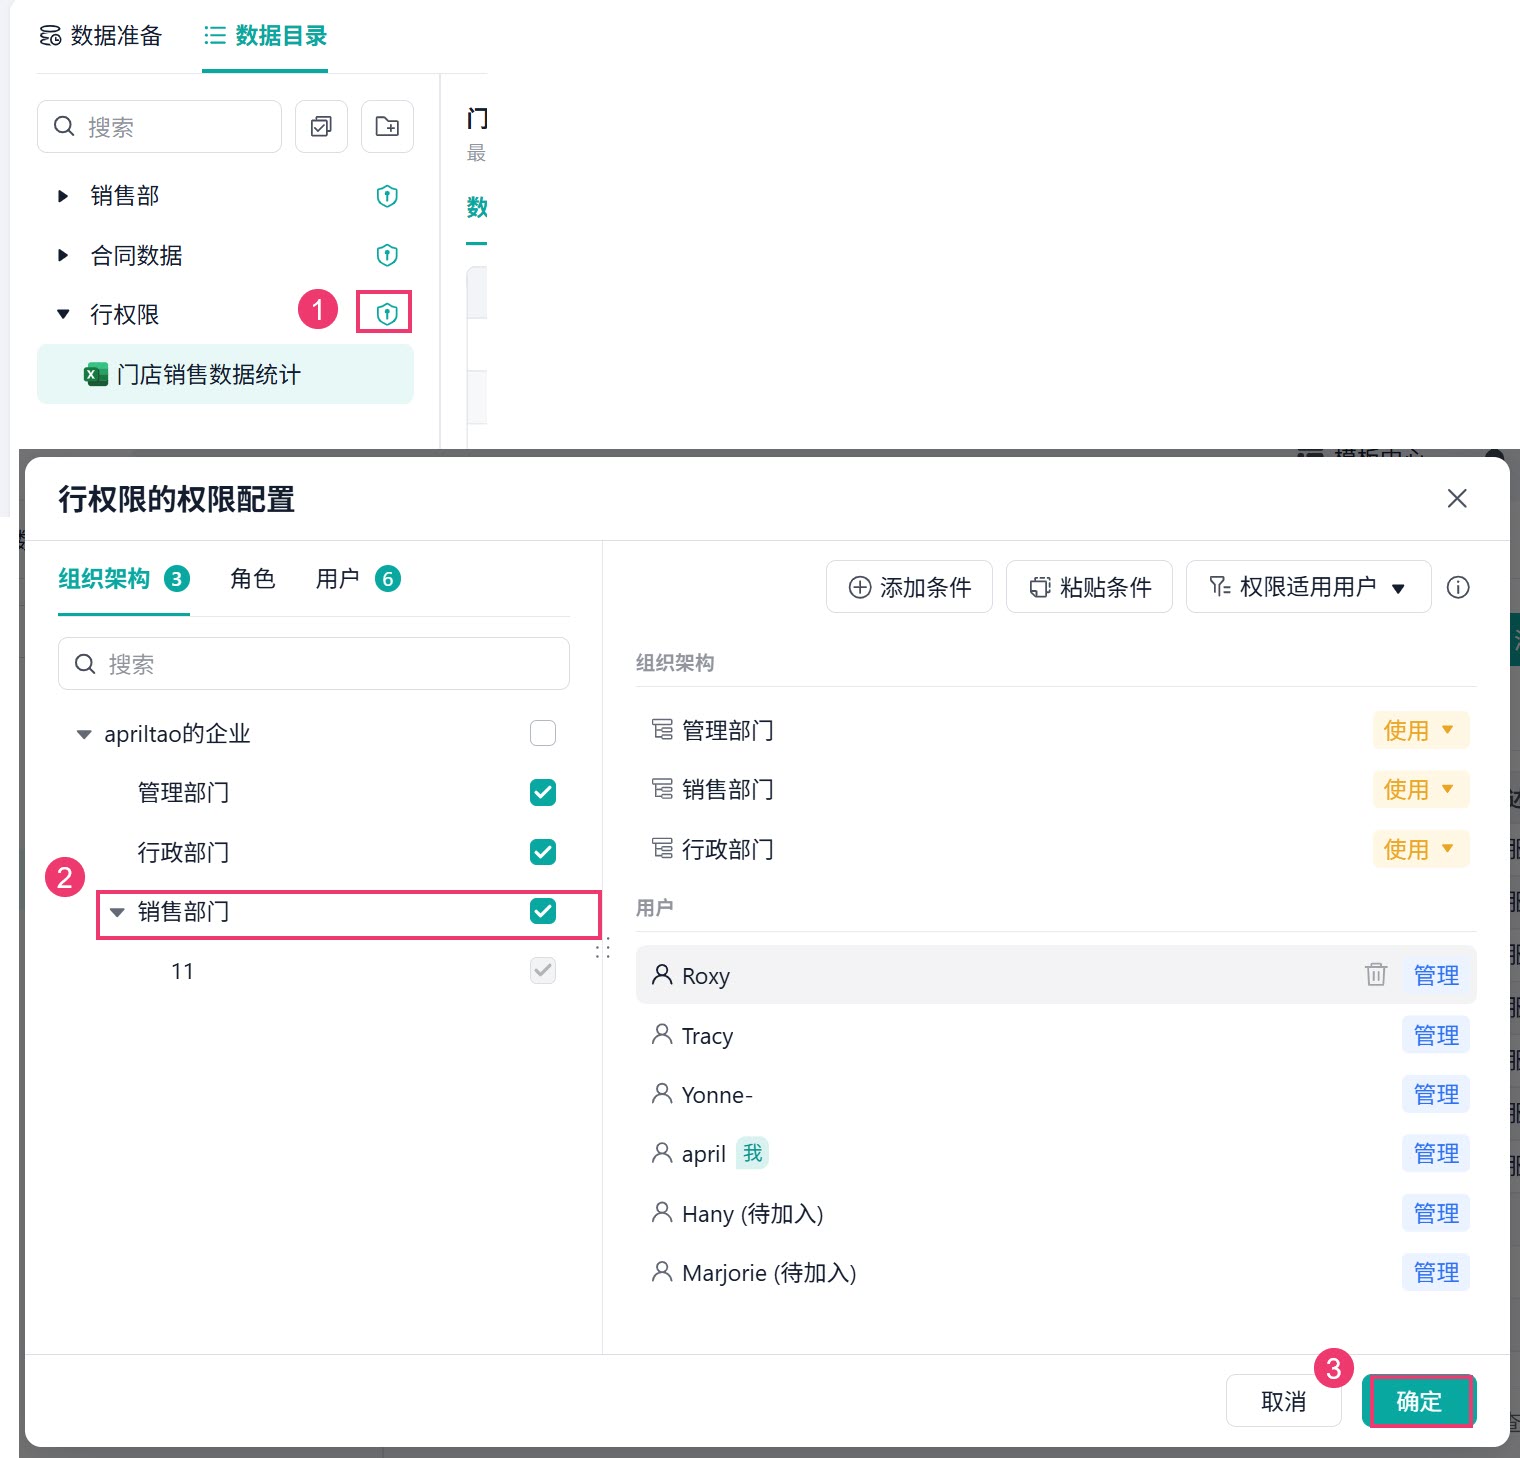Switch to the 数据目录 tab
This screenshot has width=1520, height=1458.
coord(265,36)
